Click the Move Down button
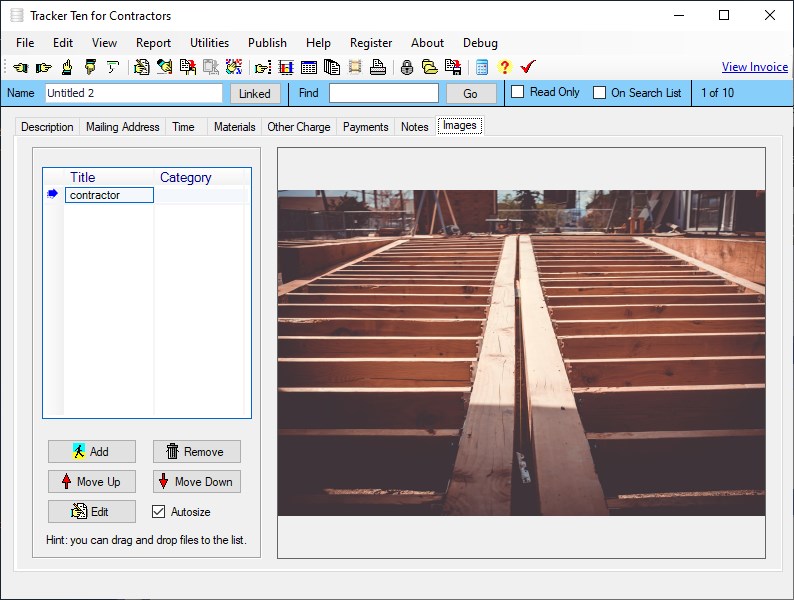 [x=196, y=482]
